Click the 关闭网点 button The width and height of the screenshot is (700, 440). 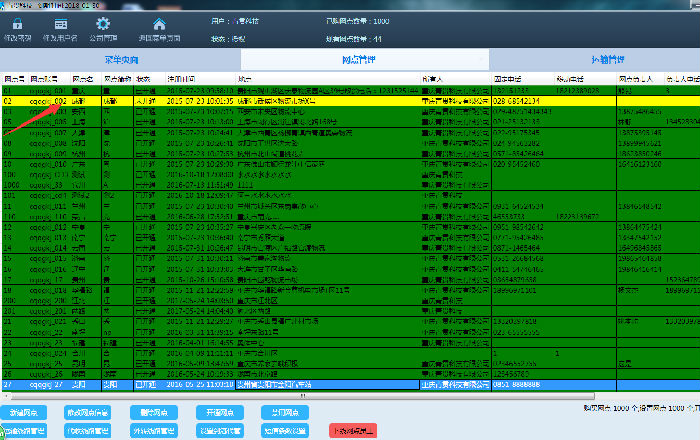click(281, 412)
